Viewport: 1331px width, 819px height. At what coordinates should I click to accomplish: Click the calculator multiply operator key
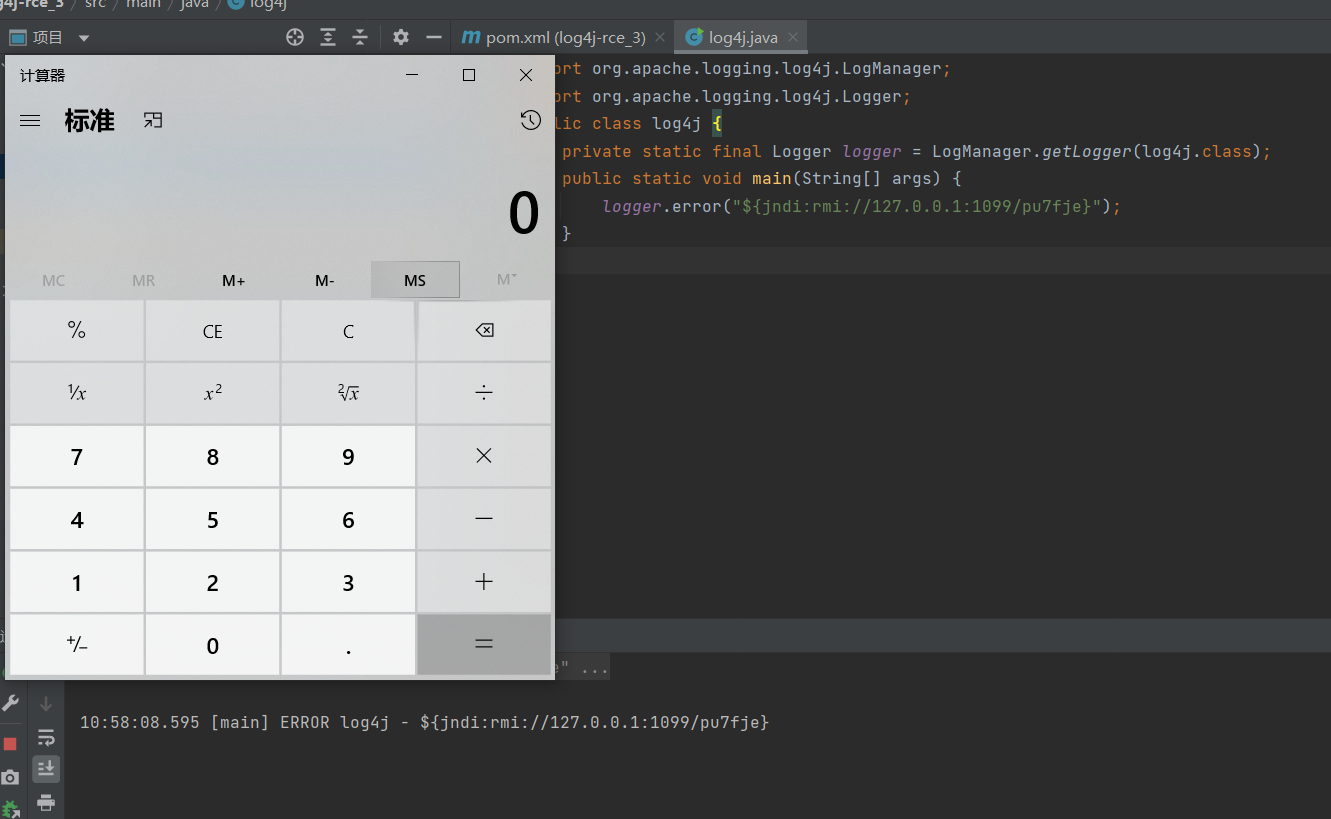tap(484, 456)
